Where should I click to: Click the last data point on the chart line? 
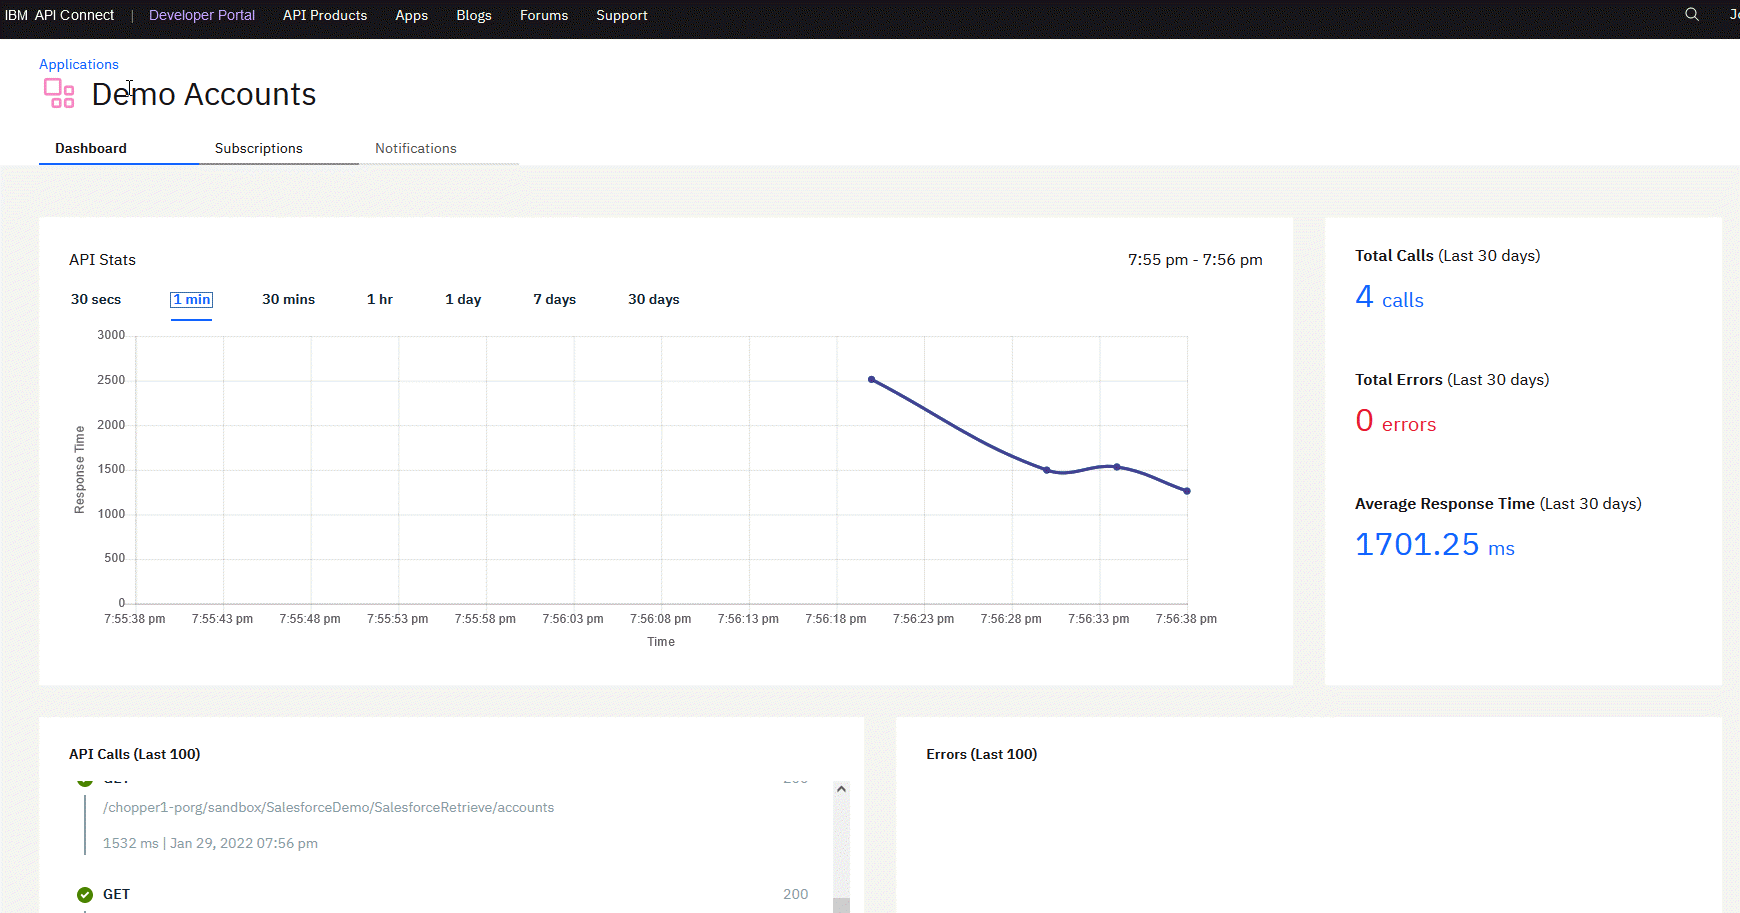1187,491
